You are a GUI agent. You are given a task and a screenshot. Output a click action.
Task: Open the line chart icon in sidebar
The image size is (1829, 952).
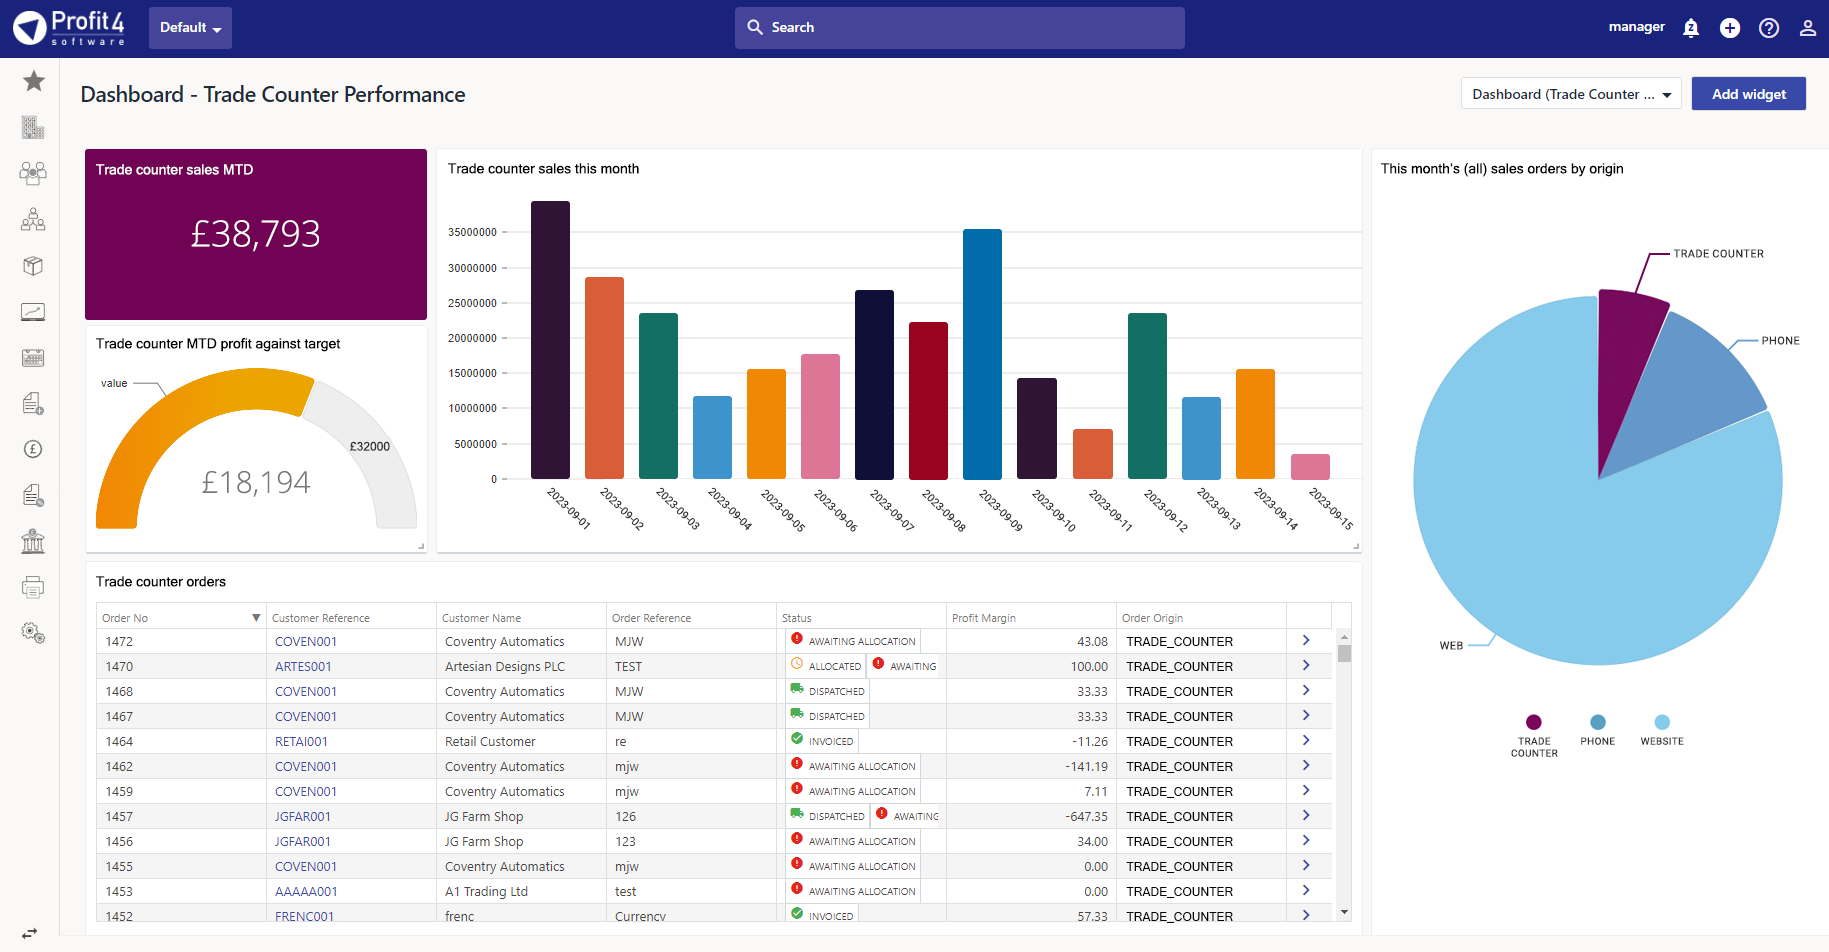33,312
